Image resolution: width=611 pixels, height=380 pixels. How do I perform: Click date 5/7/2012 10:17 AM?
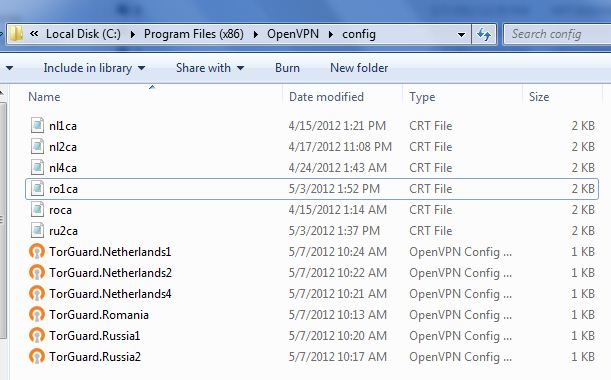[x=338, y=357]
